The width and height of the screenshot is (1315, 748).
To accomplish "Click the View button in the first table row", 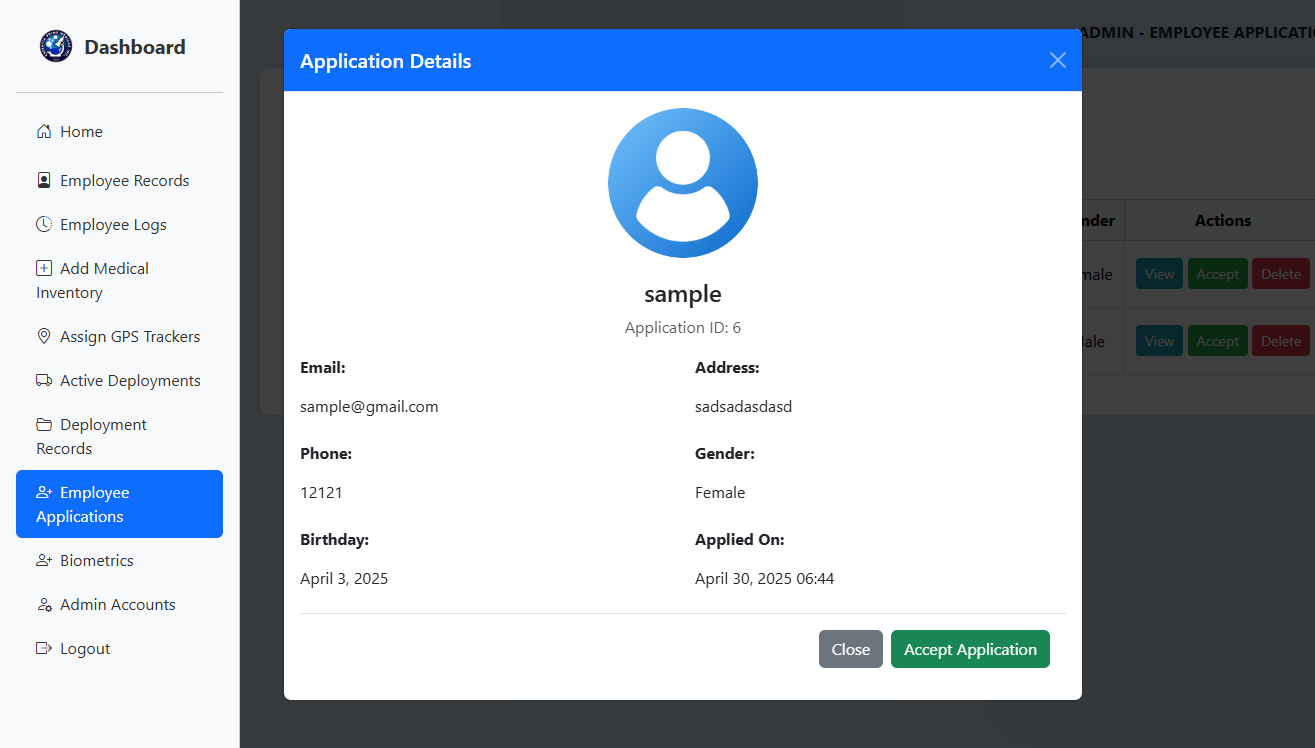I will [x=1159, y=273].
